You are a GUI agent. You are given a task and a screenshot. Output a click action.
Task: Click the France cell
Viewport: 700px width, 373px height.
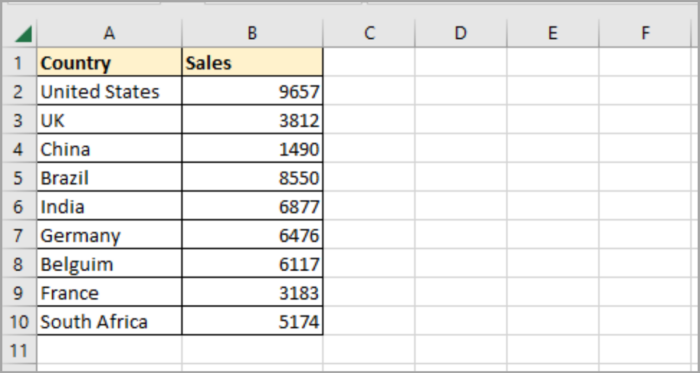coord(109,292)
